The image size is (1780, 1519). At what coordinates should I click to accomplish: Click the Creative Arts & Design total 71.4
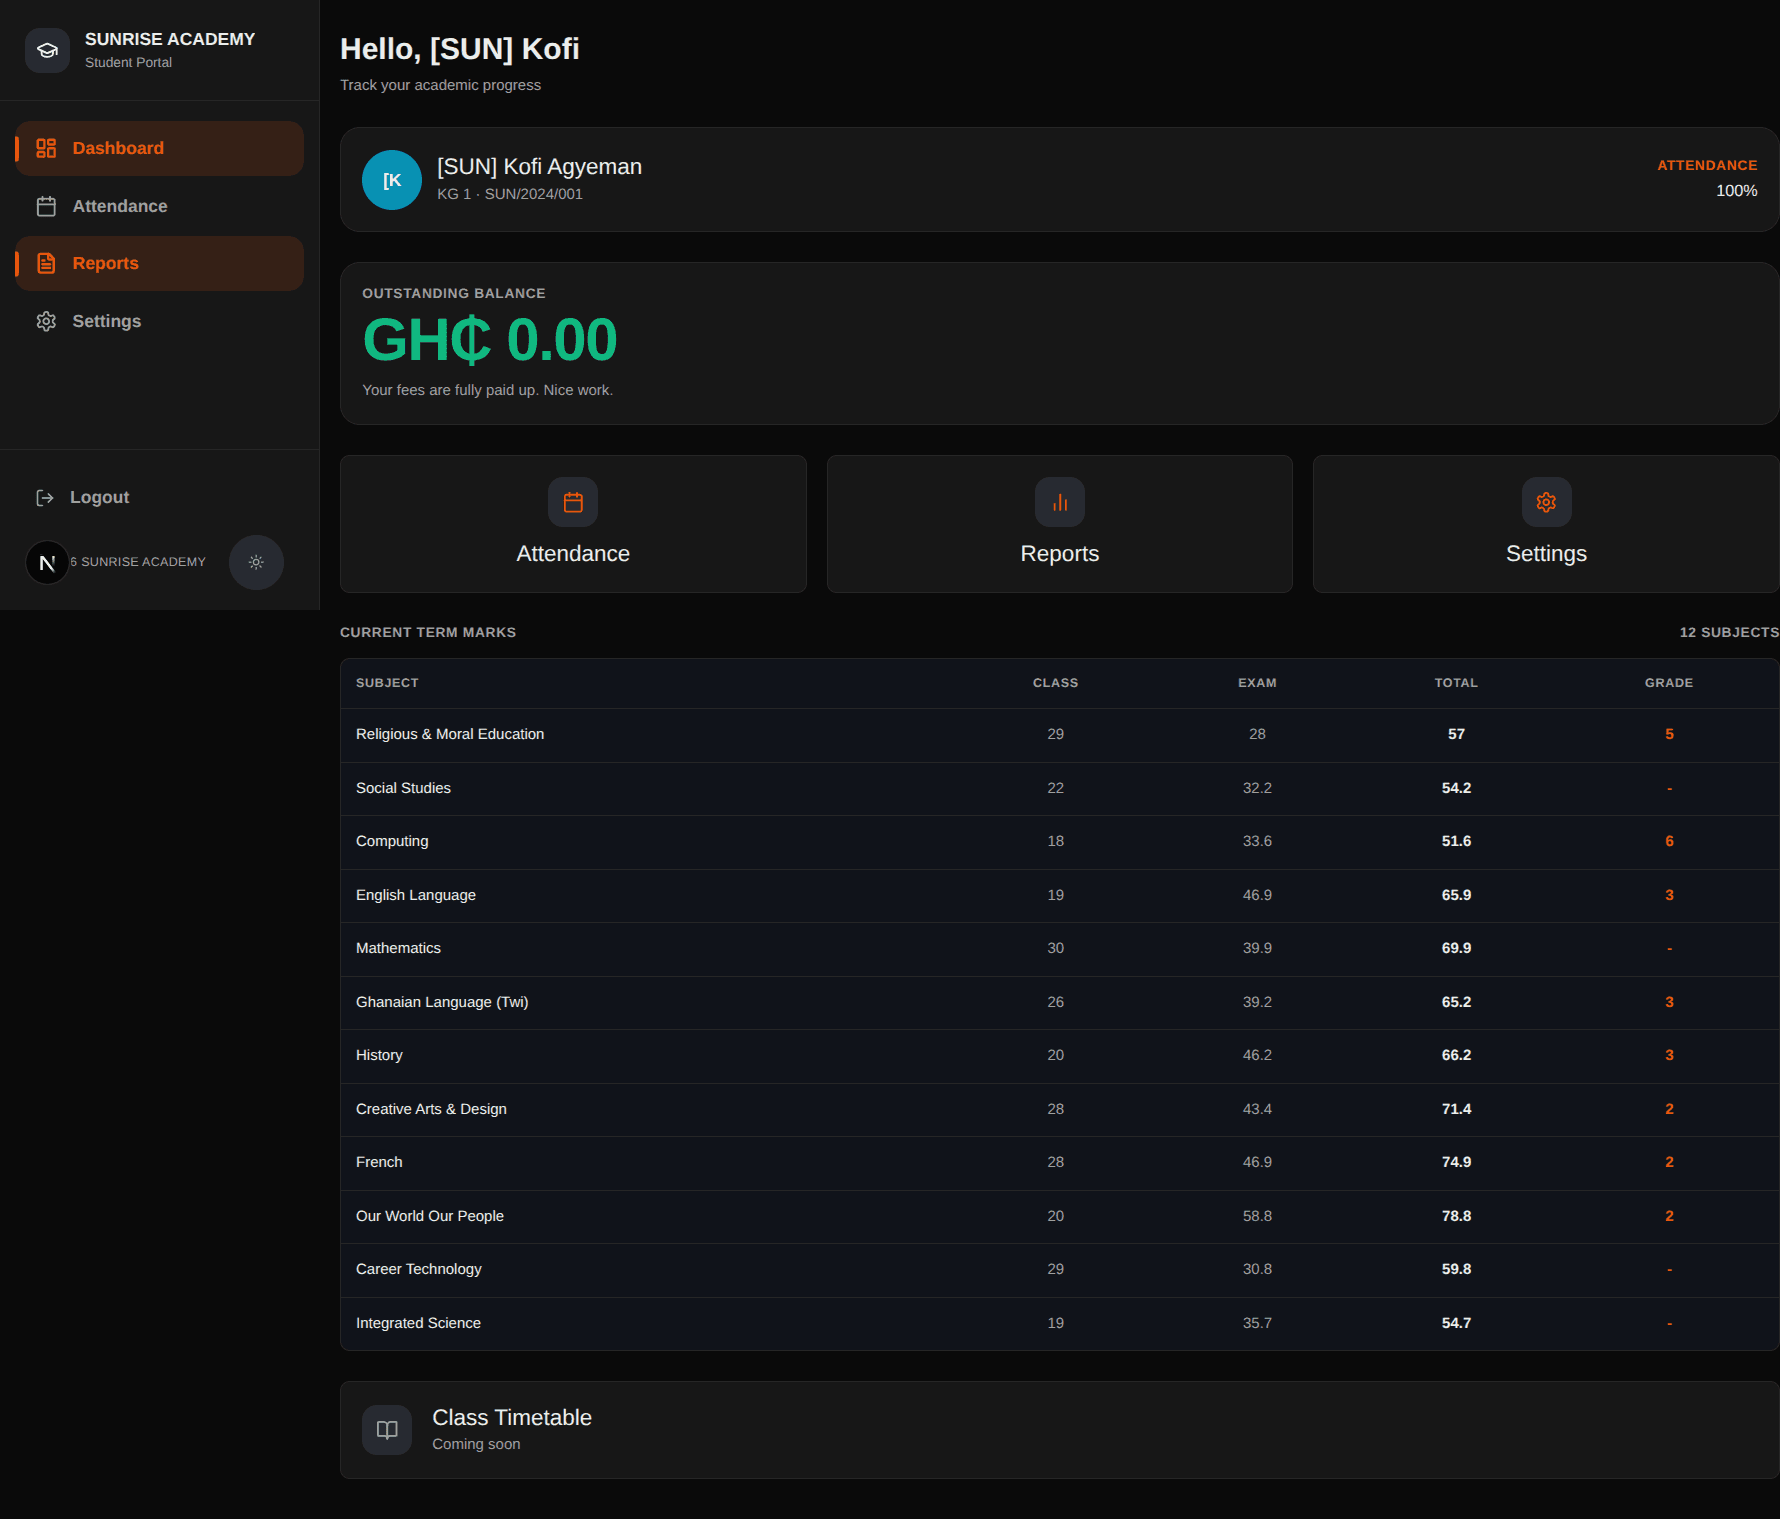tap(1456, 1109)
